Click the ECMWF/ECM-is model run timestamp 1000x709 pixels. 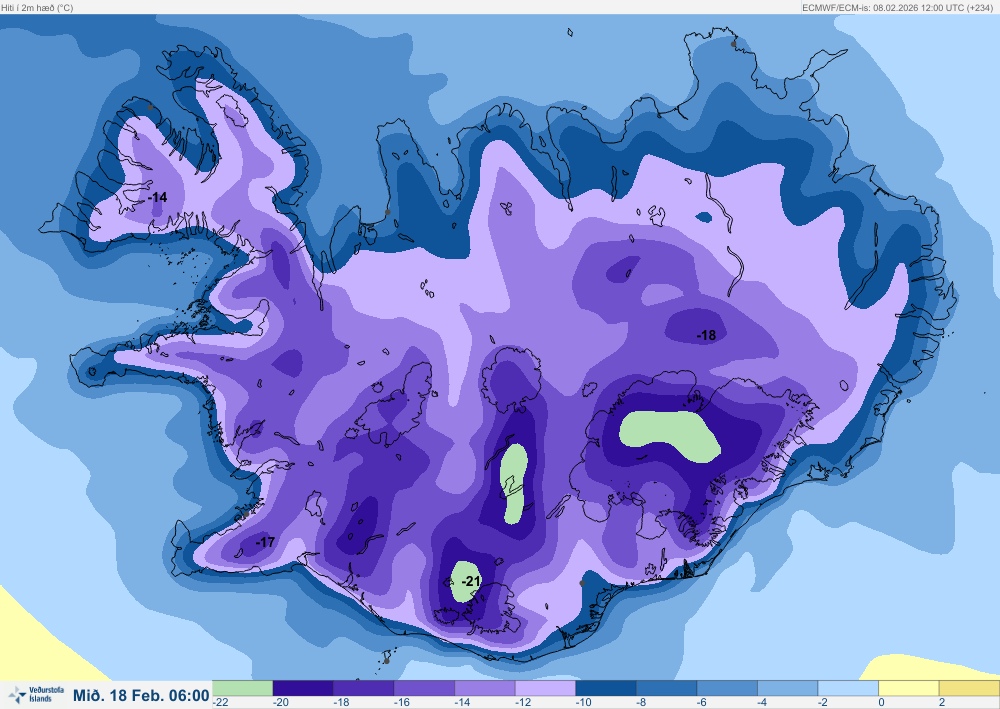click(897, 8)
